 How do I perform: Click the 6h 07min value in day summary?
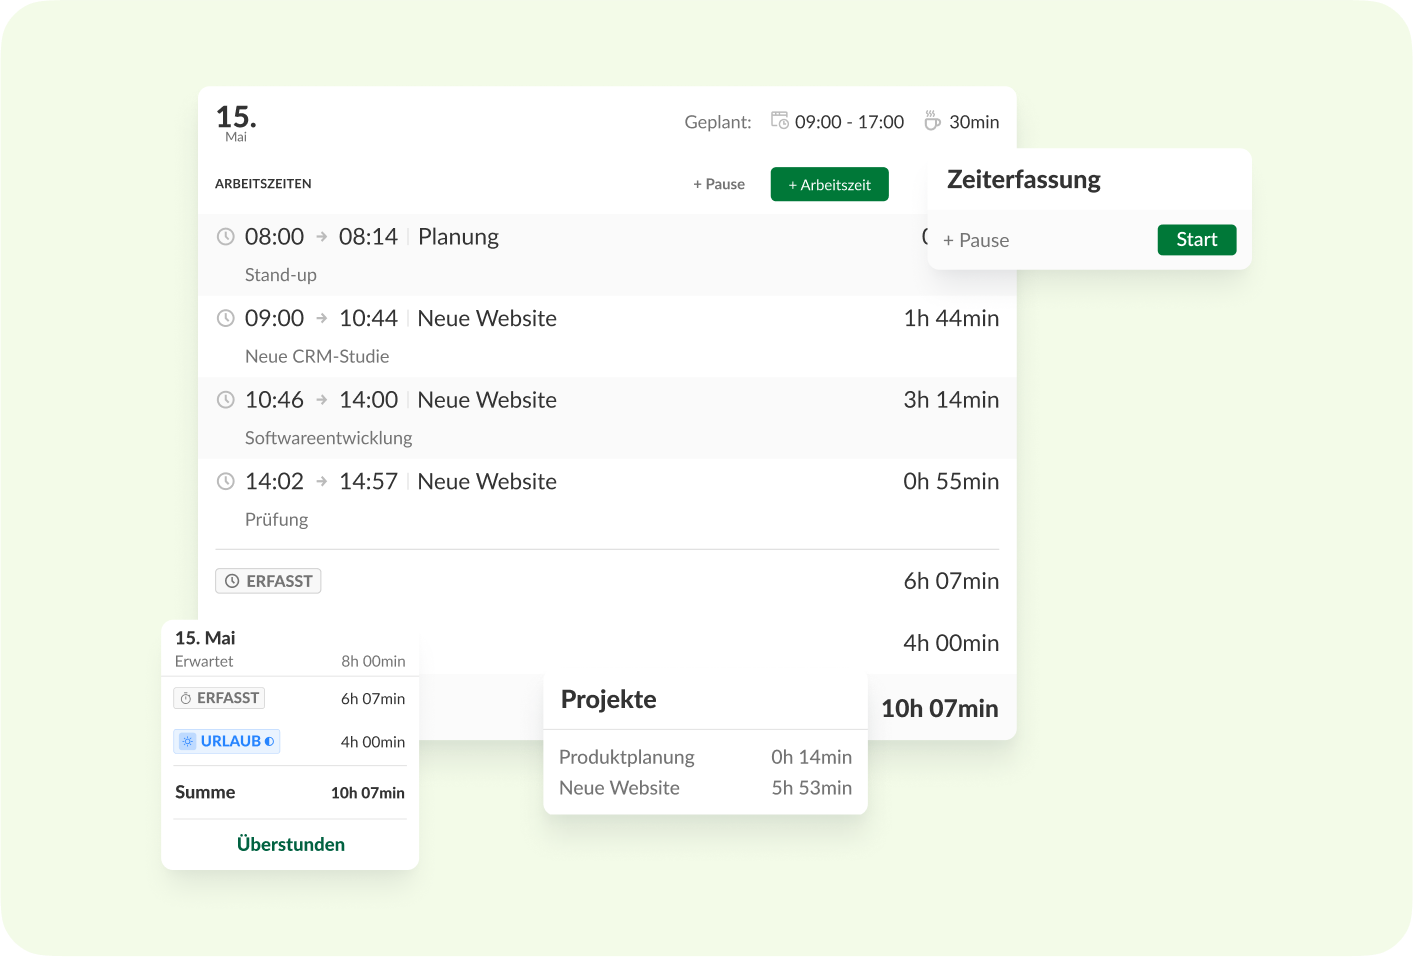[x=373, y=699]
